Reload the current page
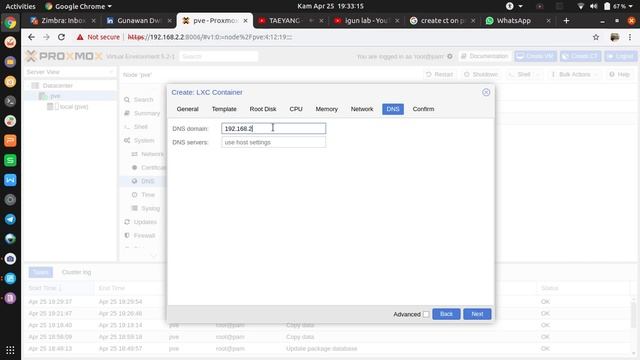This screenshot has height=360, width=640. 61,37
